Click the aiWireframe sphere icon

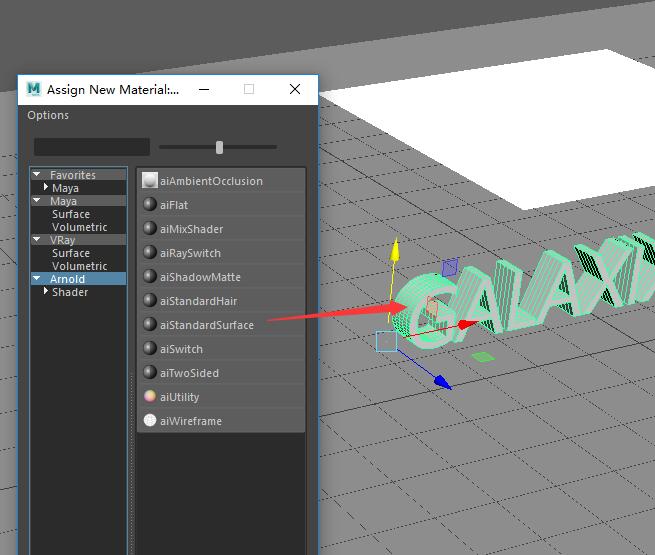(x=150, y=421)
